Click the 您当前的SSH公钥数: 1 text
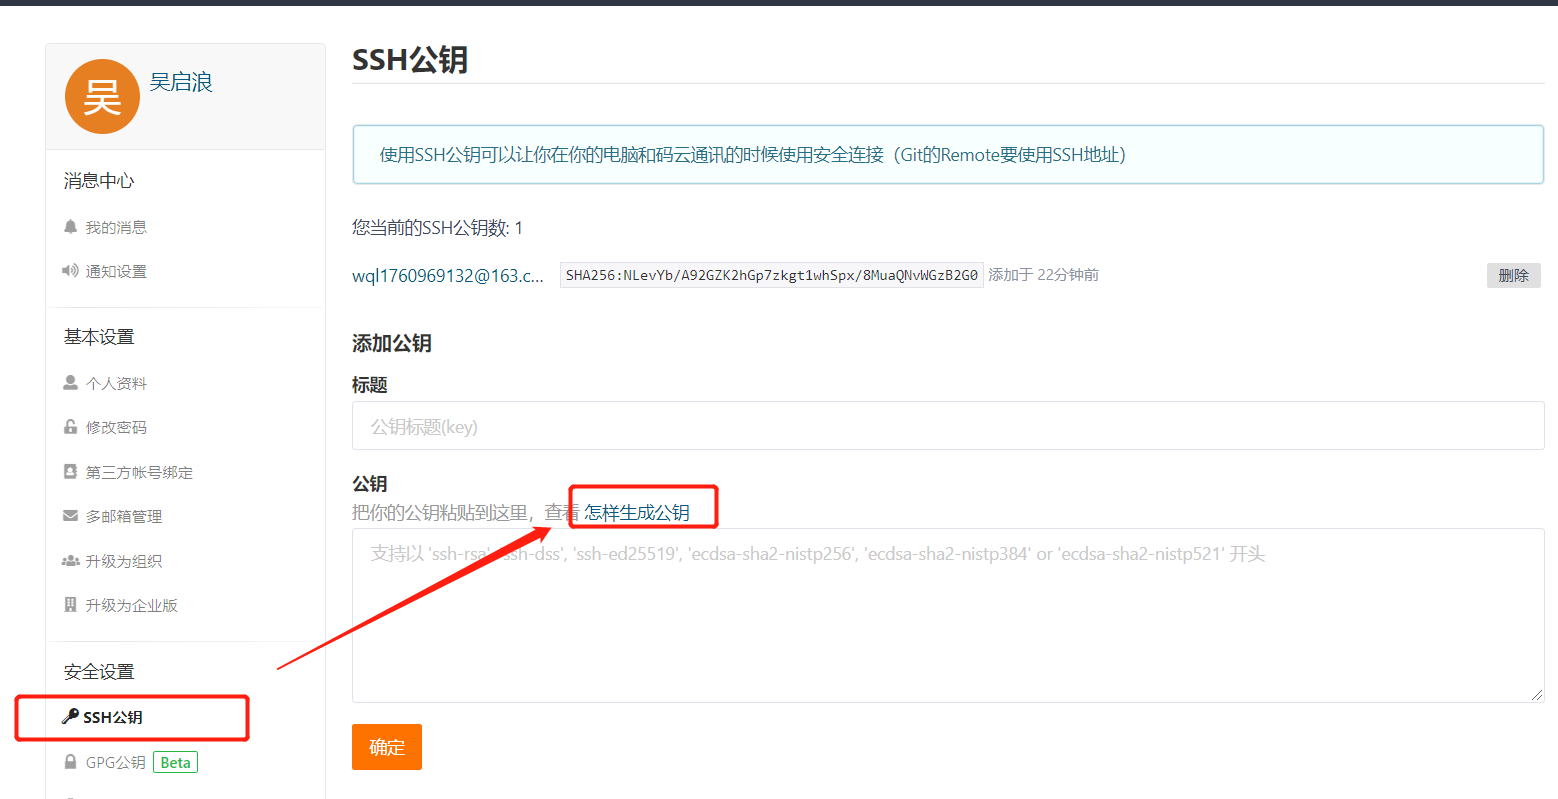The width and height of the screenshot is (1558, 799). (x=437, y=228)
